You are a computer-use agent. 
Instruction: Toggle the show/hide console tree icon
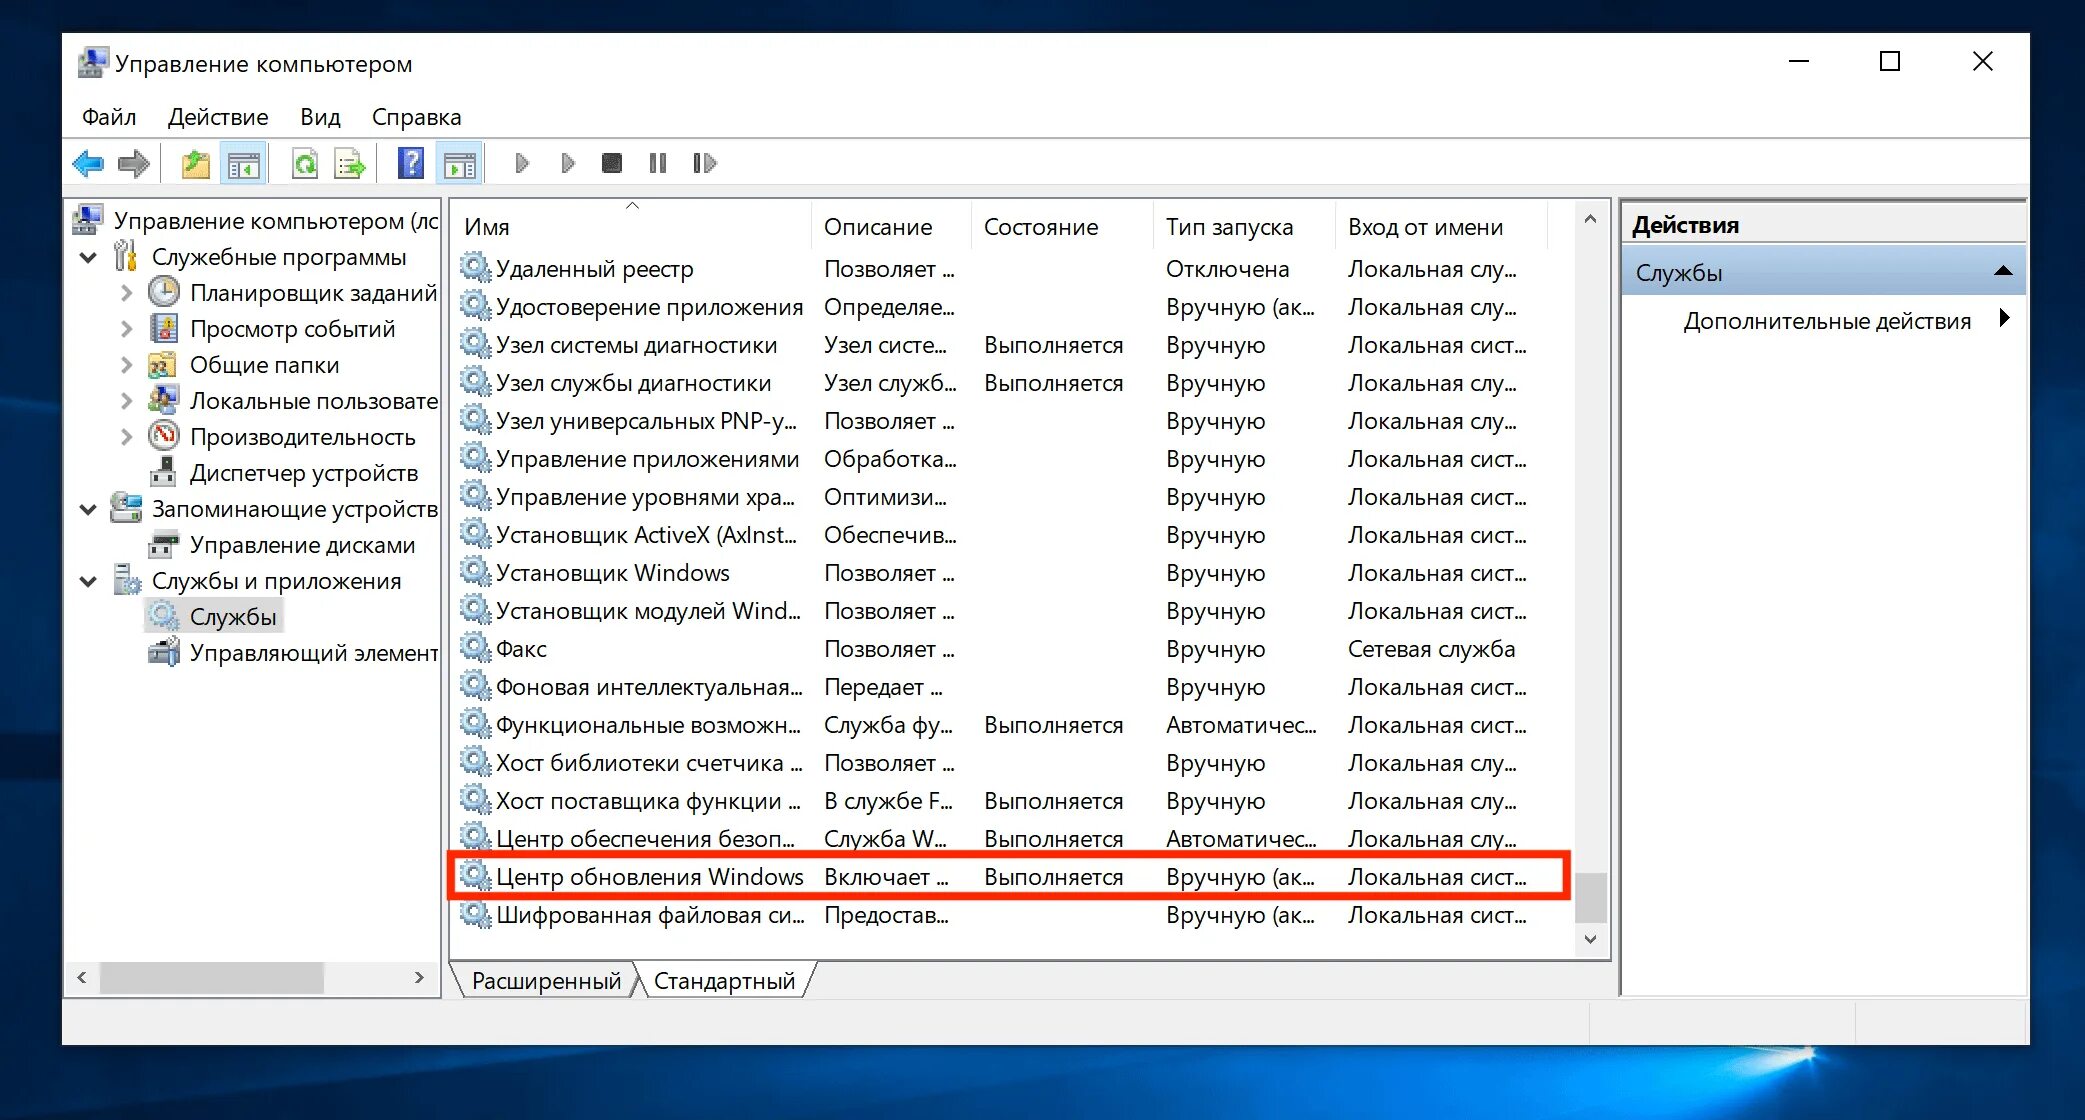(243, 164)
